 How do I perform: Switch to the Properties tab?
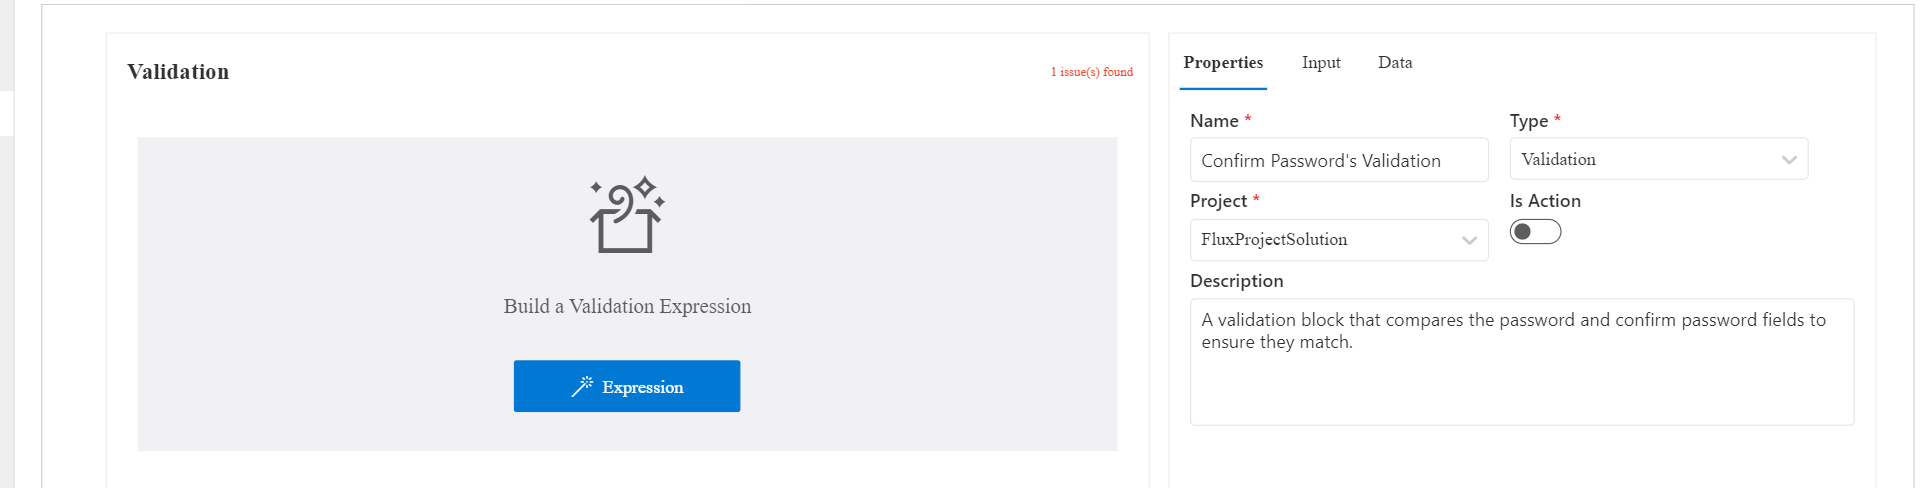click(1223, 63)
